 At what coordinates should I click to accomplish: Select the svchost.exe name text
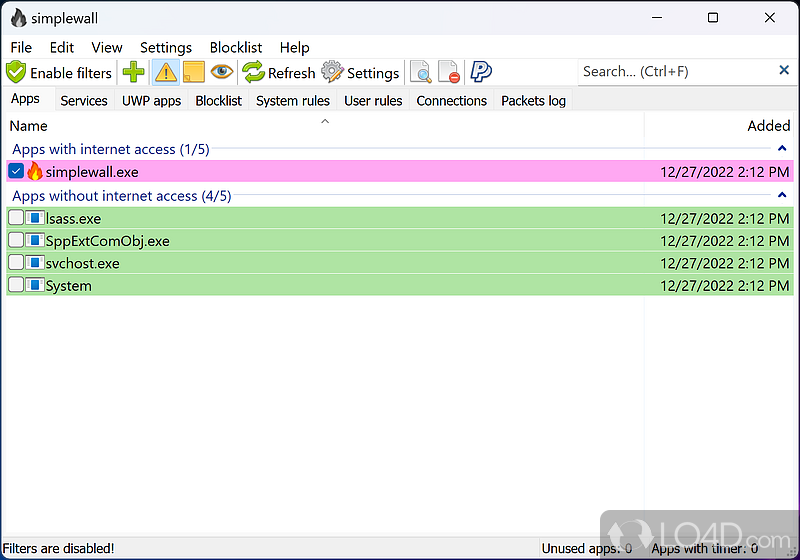[83, 264]
